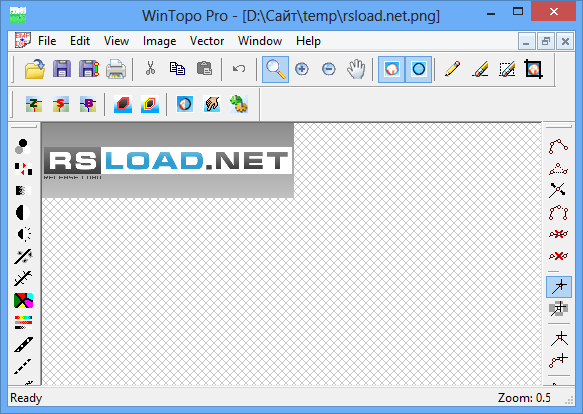Click the half circle with dots brightness icon

[24, 234]
